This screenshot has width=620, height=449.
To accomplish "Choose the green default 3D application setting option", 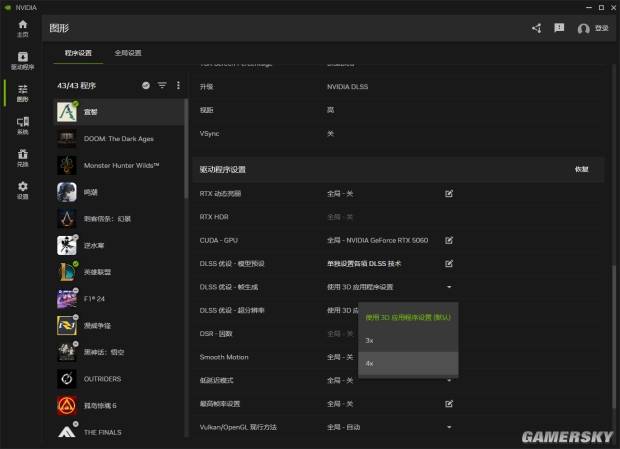I will coord(408,317).
